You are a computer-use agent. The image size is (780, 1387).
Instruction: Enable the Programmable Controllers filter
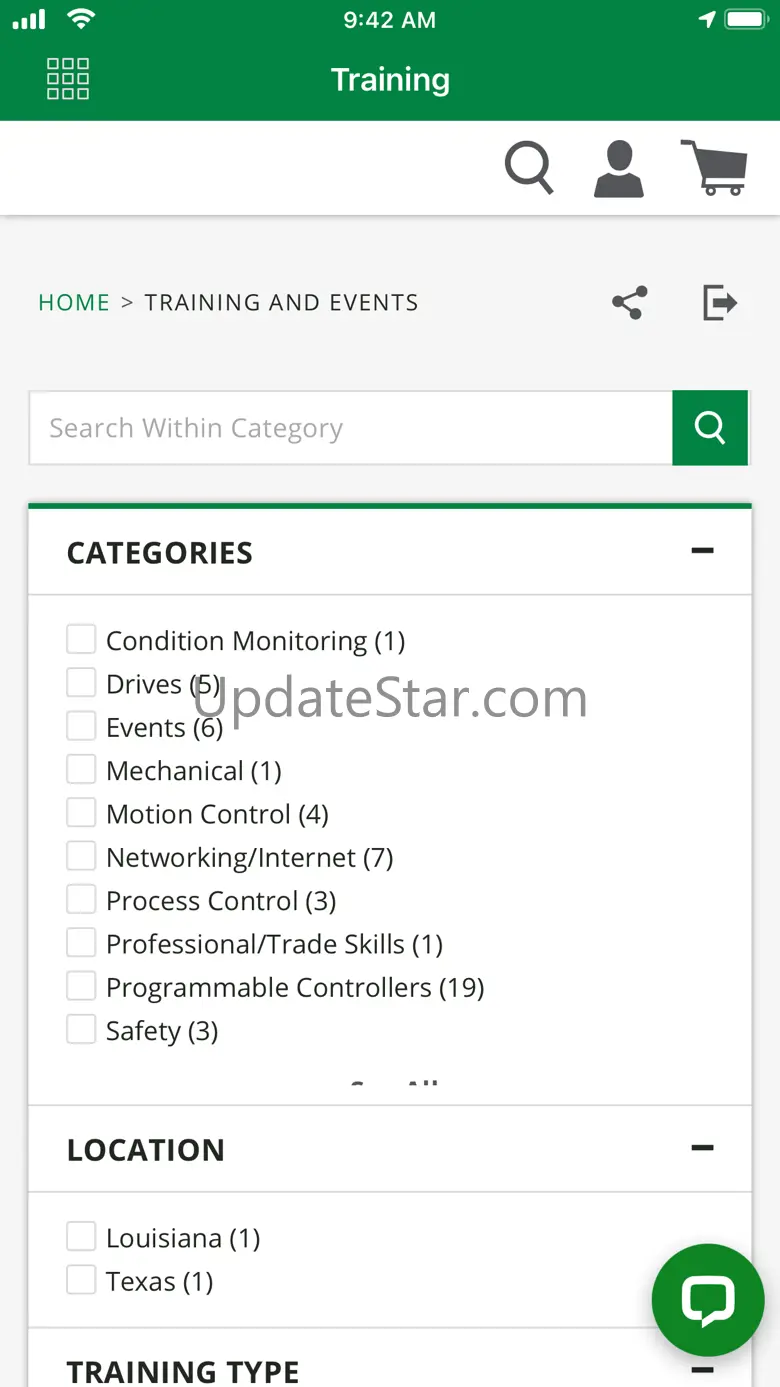81,986
